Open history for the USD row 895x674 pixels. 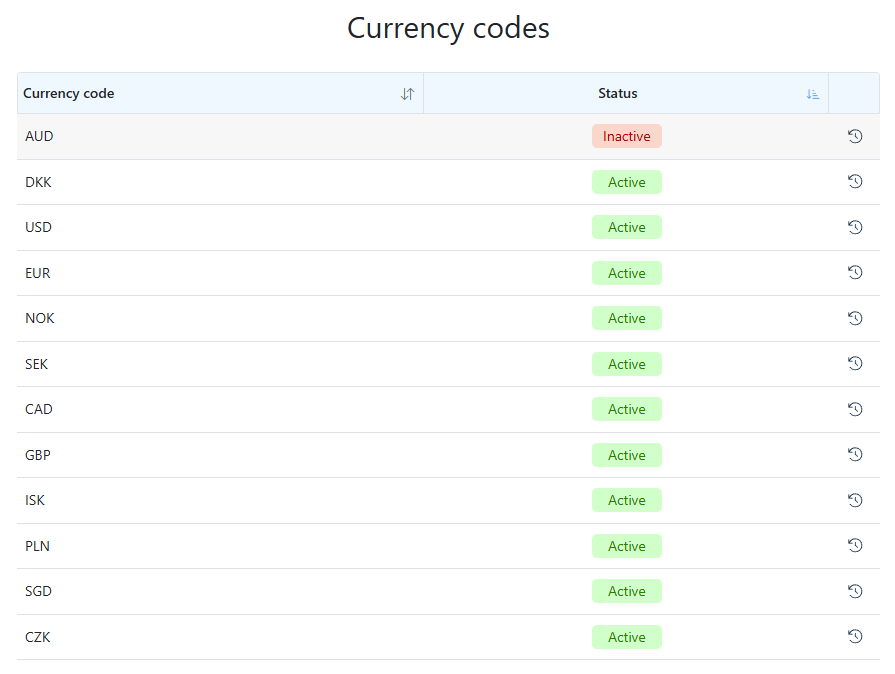click(854, 227)
